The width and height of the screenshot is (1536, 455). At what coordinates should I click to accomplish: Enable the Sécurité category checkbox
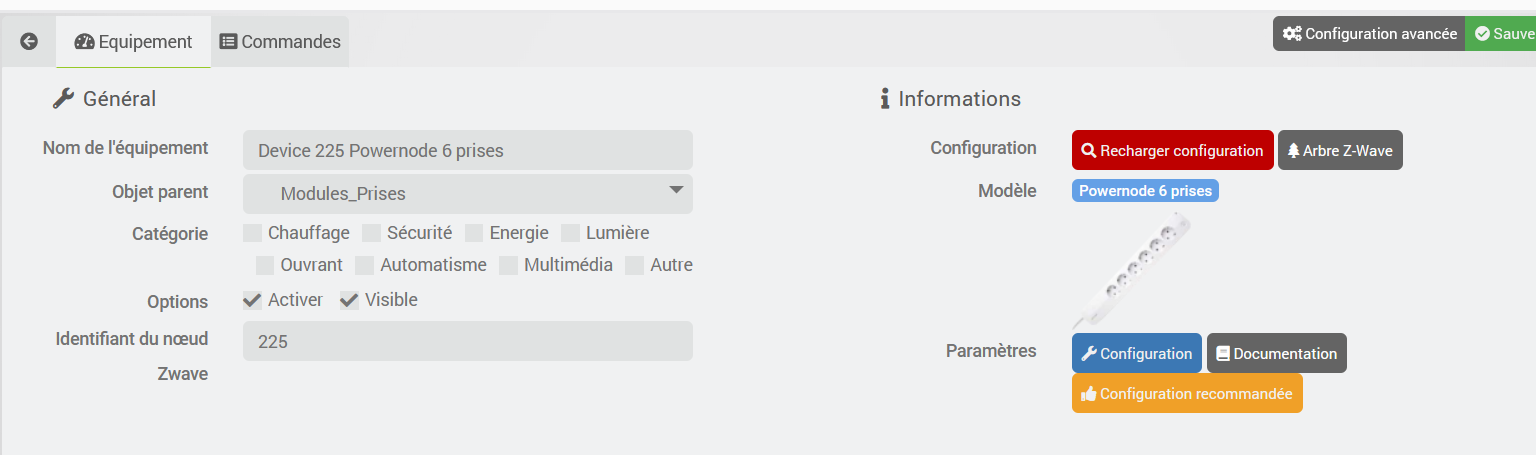pos(371,233)
